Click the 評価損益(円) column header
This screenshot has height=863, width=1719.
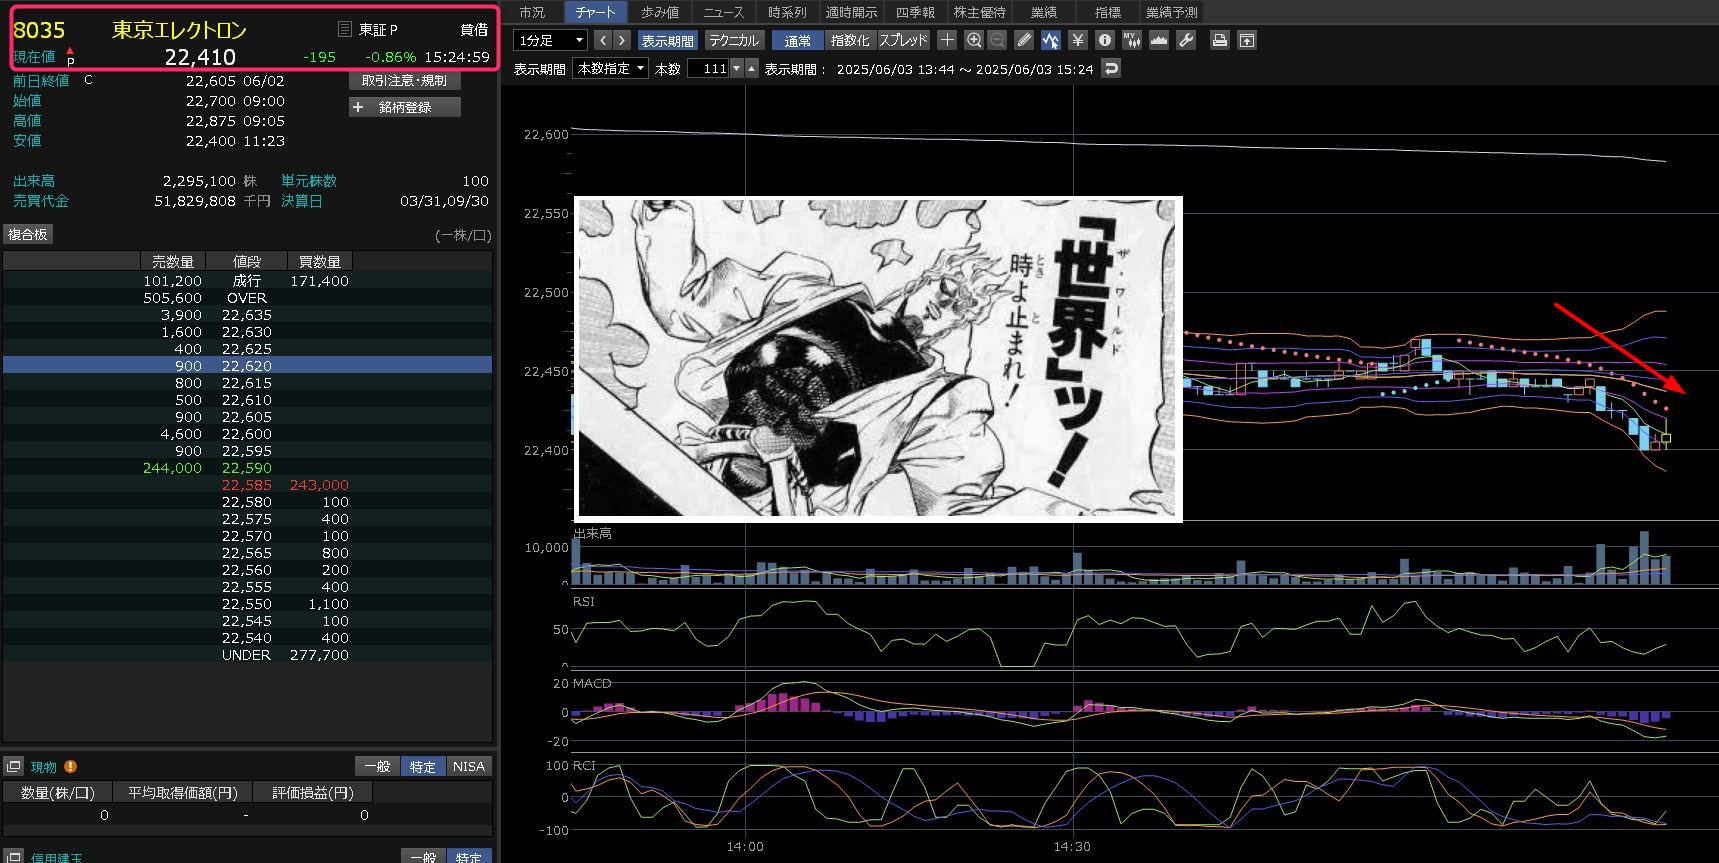(x=313, y=792)
